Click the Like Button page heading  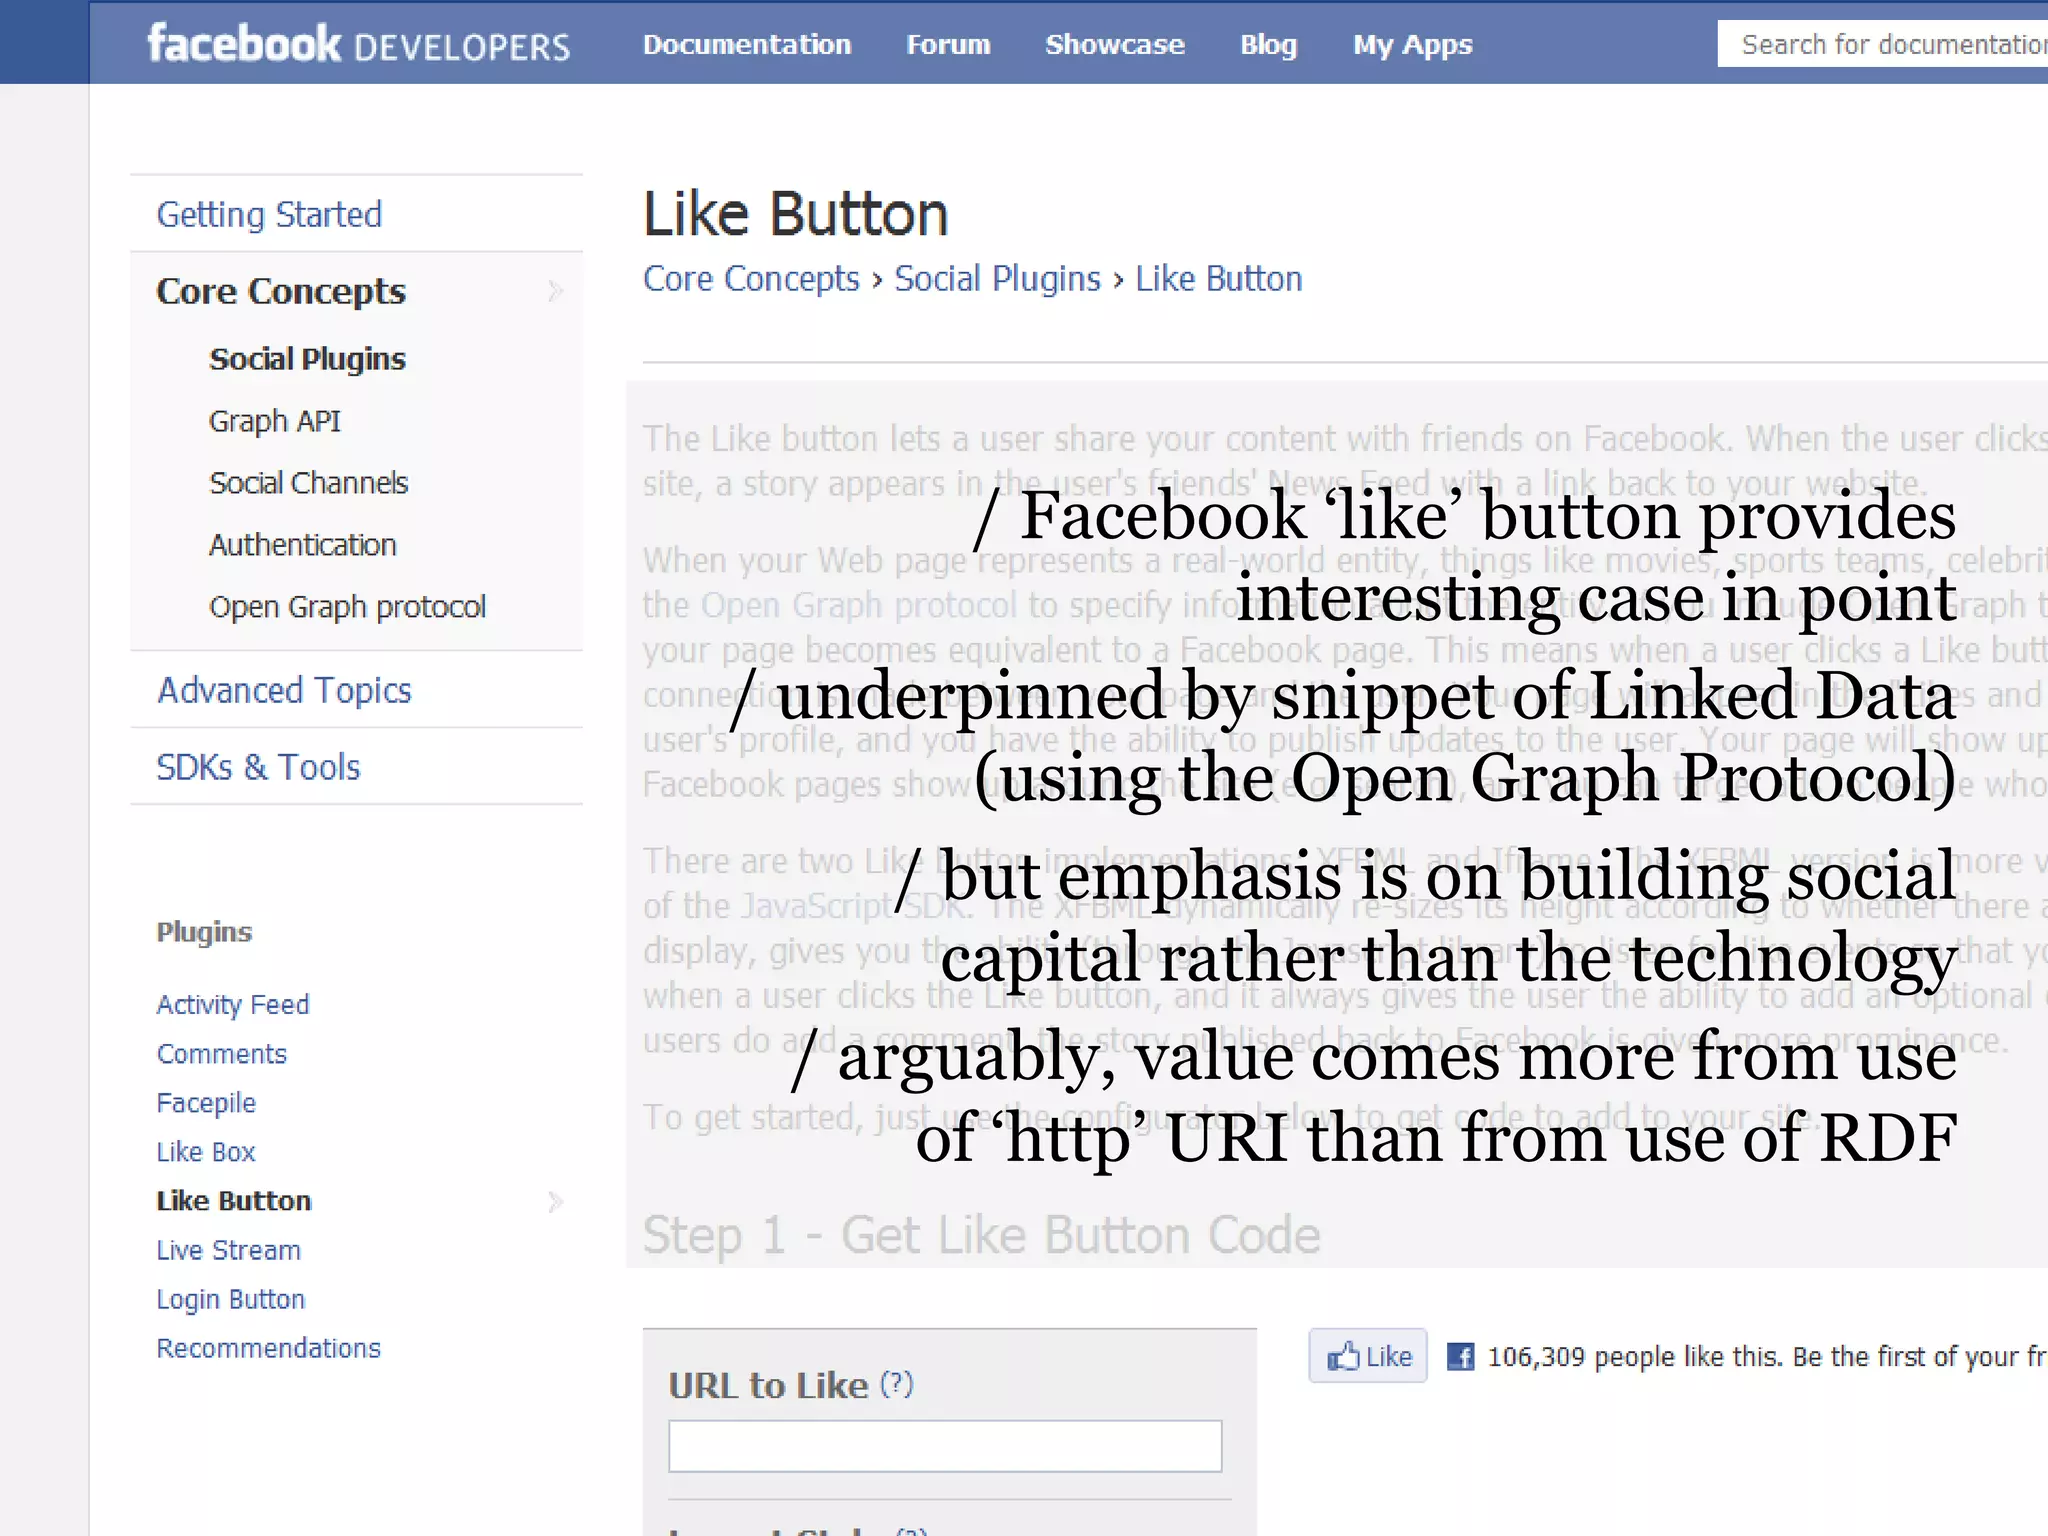[x=796, y=214]
